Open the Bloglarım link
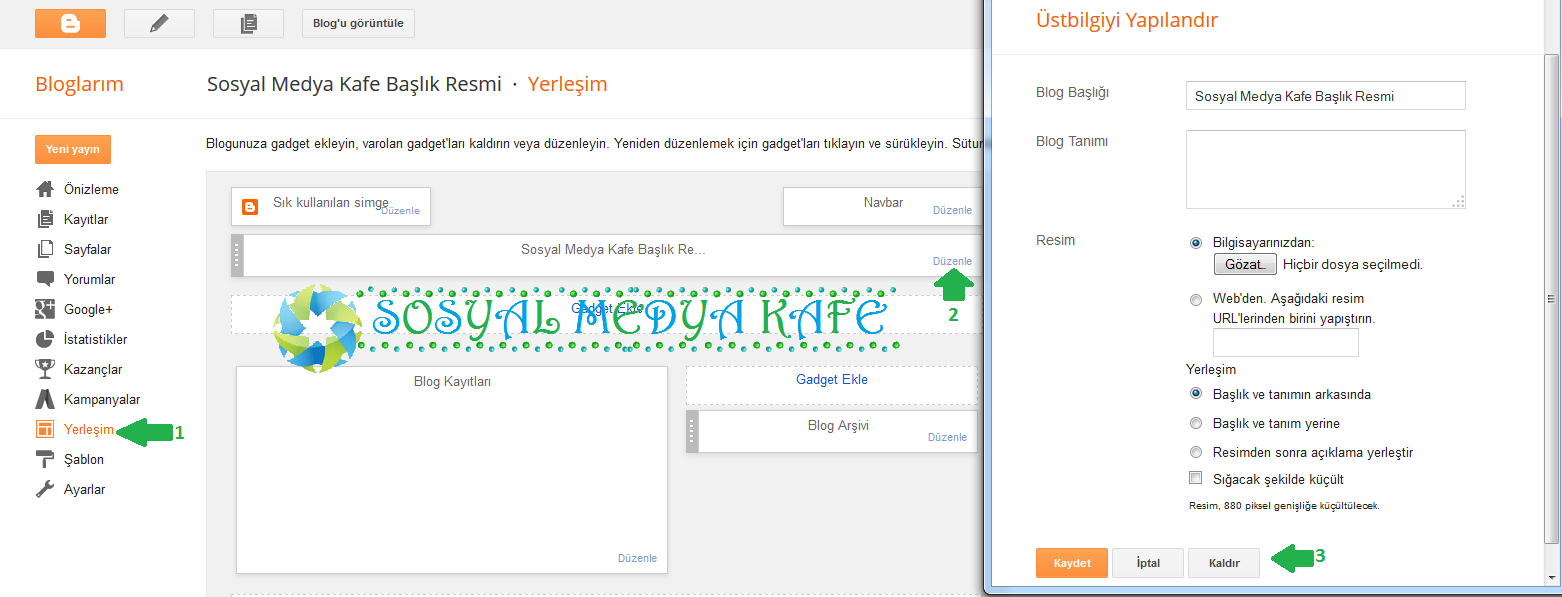This screenshot has height=597, width=1562. point(79,84)
